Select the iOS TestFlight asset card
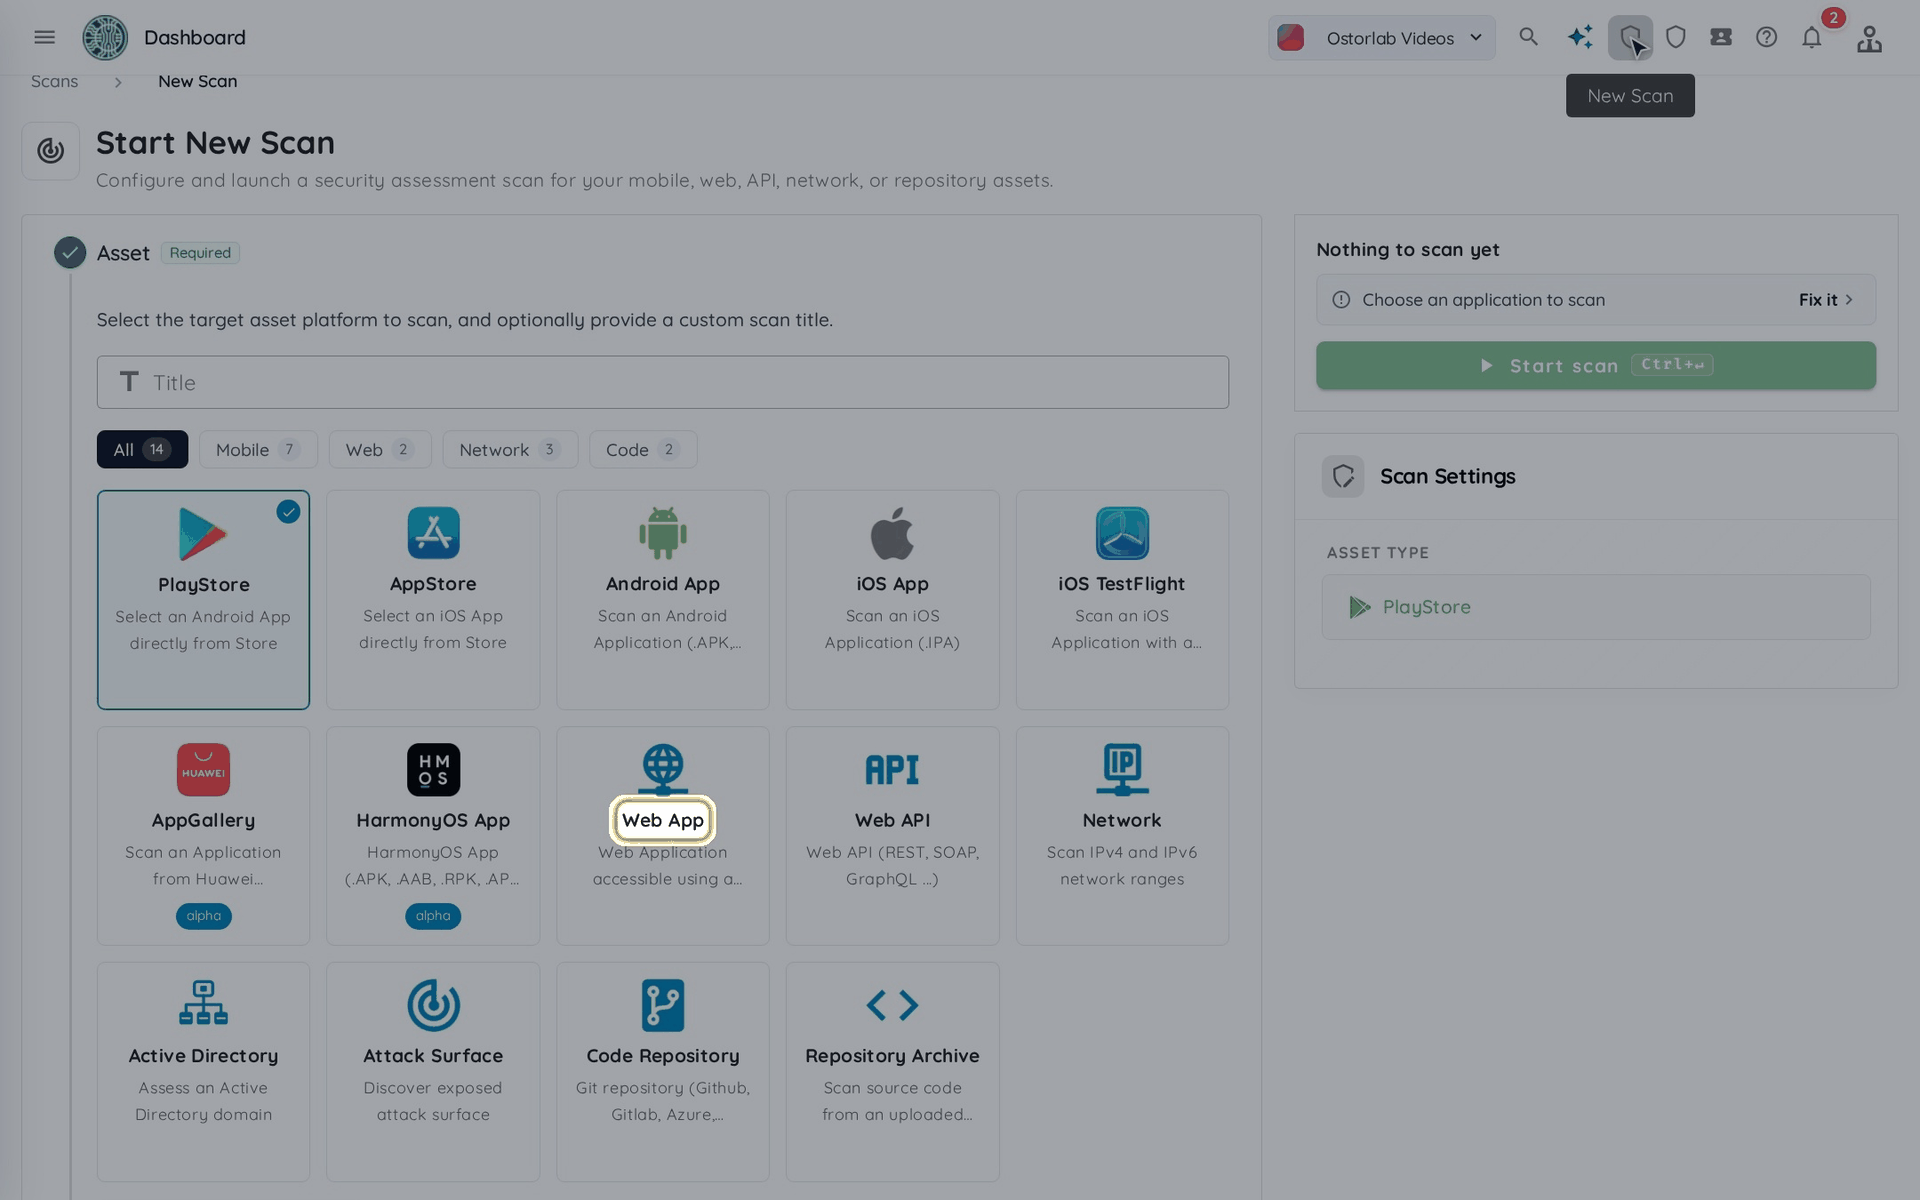This screenshot has height=1200, width=1920. point(1122,599)
